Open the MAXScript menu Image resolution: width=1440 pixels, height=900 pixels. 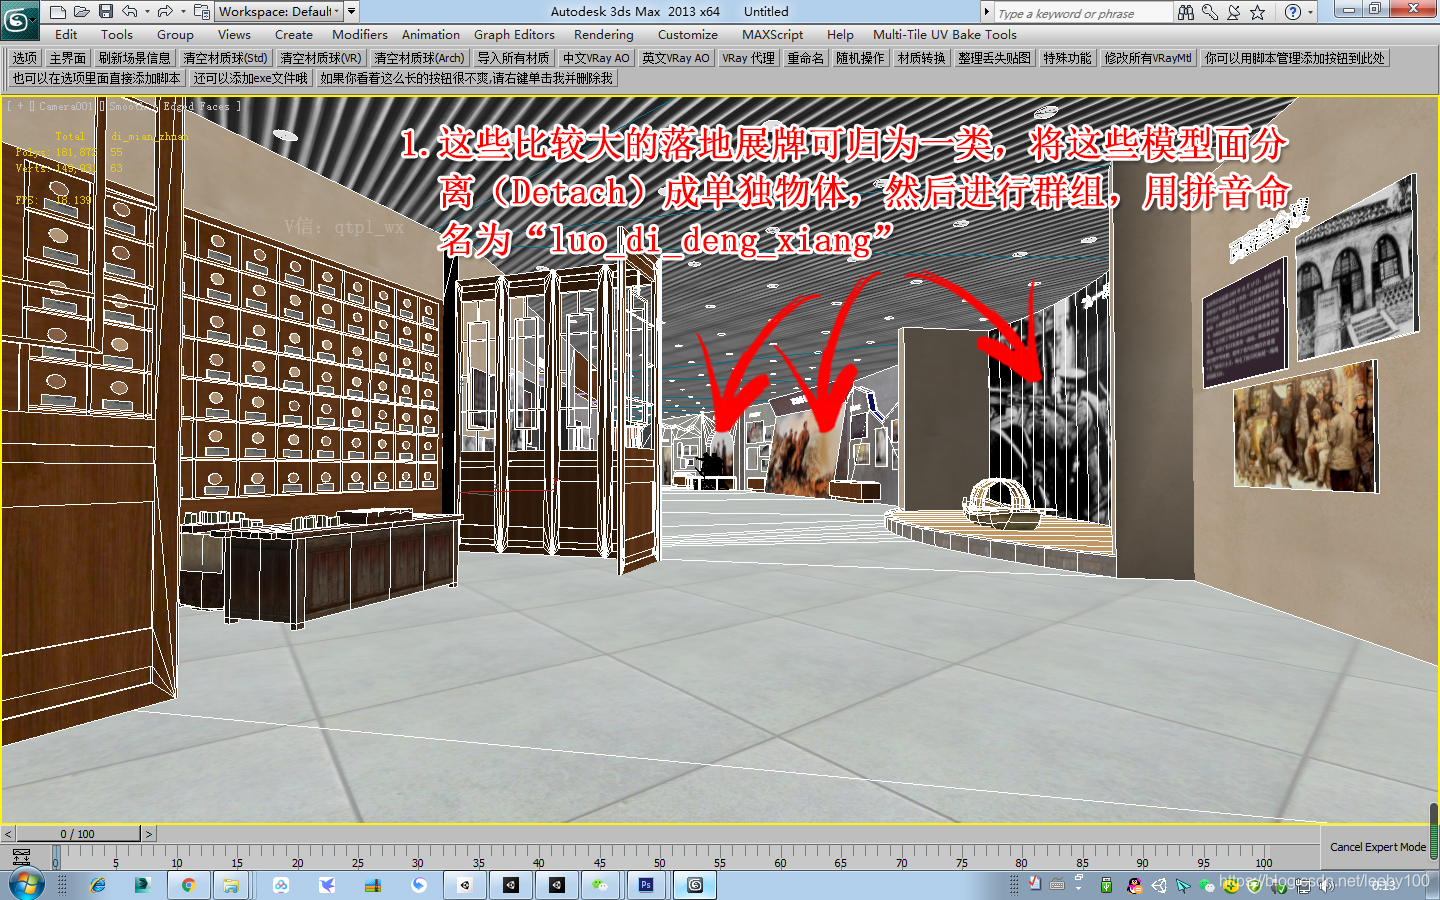click(x=772, y=34)
